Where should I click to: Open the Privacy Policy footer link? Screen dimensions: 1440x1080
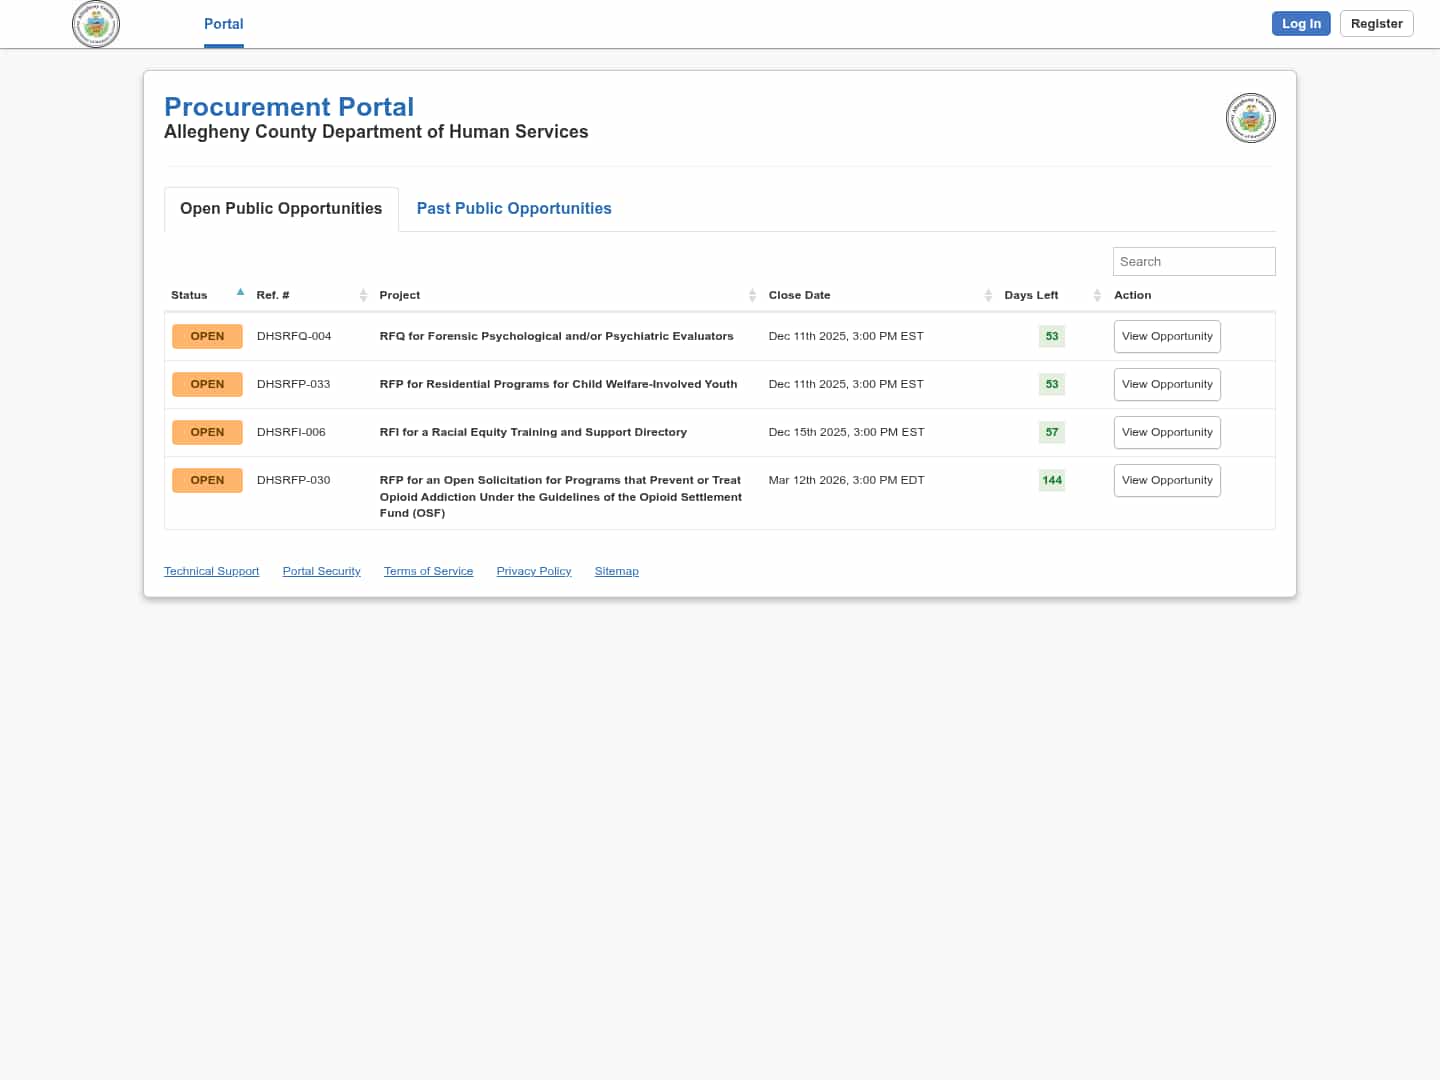(533, 571)
